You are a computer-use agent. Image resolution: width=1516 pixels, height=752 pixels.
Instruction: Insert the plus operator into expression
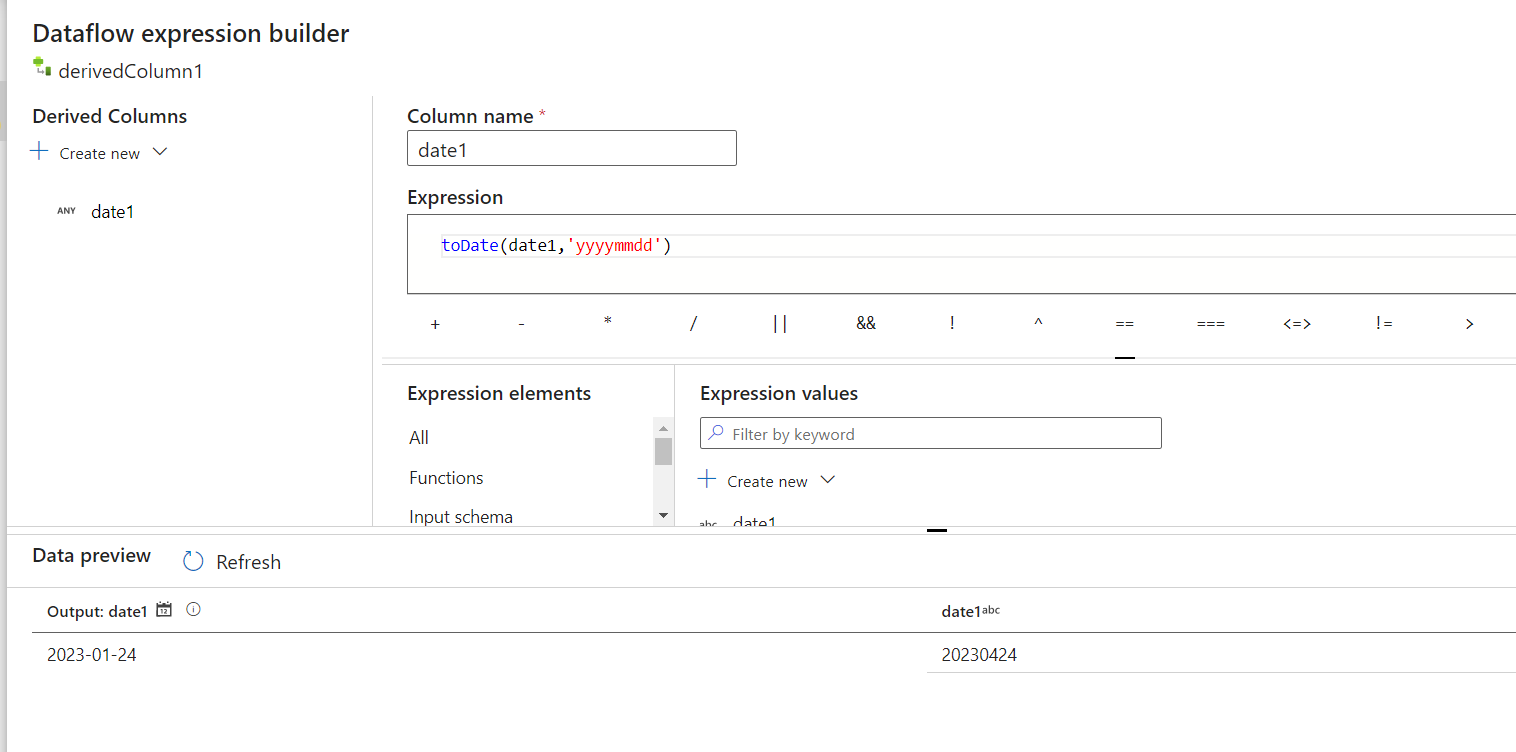(435, 324)
